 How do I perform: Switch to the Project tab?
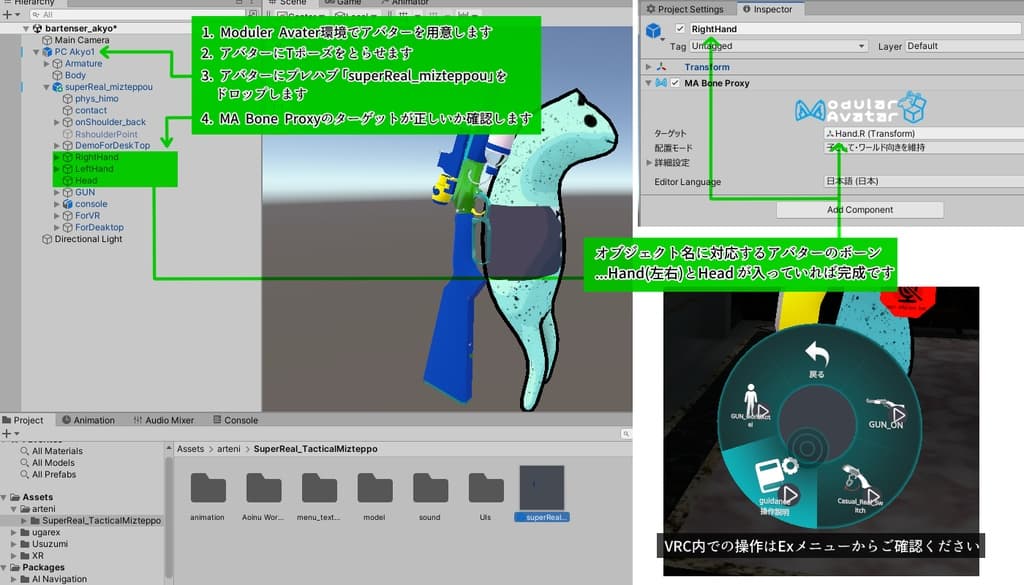click(x=23, y=420)
